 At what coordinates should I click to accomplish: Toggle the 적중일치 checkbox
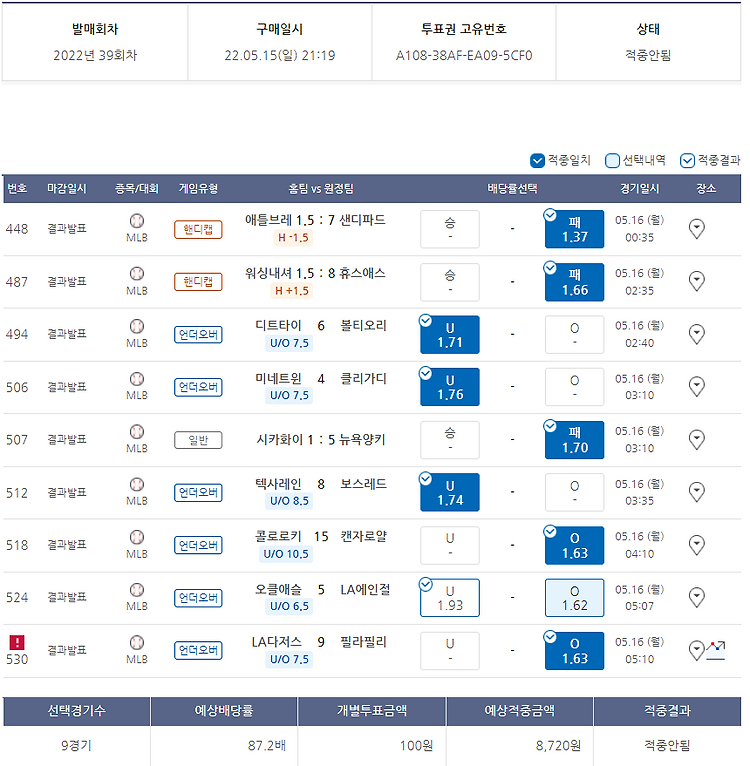click(537, 160)
